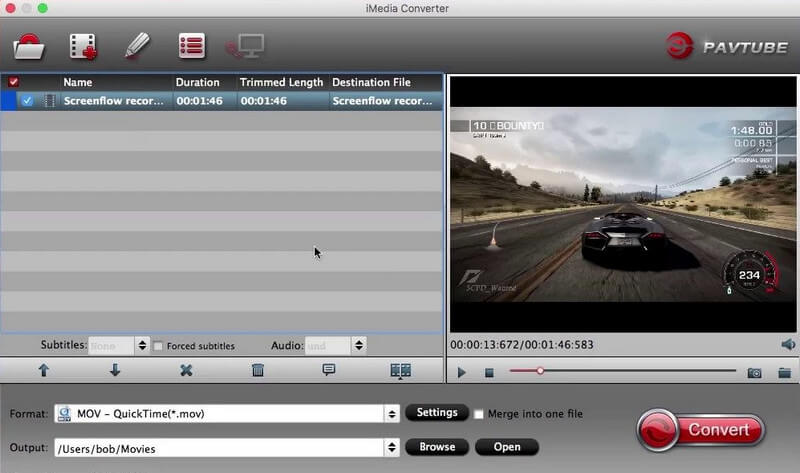Click the add video film icon
800x473 pixels.
tap(83, 47)
